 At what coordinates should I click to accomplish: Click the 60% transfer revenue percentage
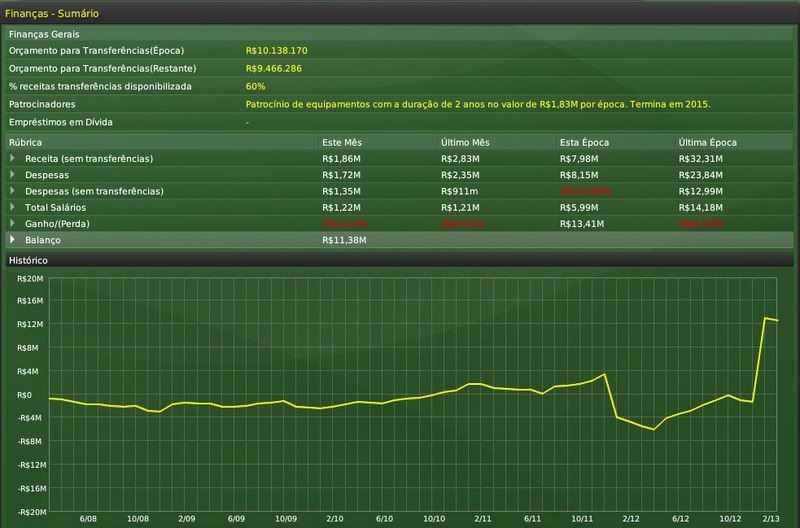(x=255, y=86)
